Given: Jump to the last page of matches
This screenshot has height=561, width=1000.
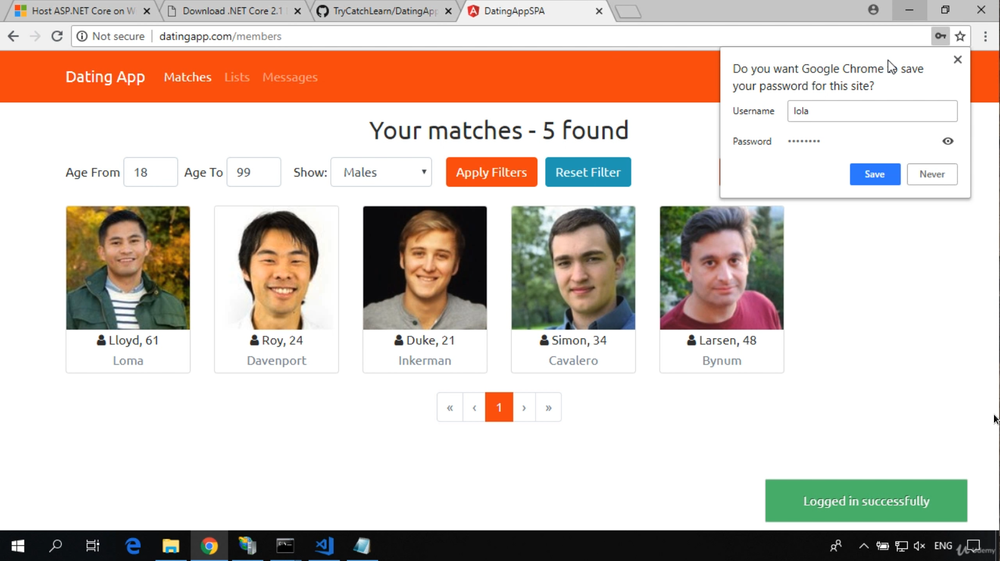Looking at the screenshot, I should (548, 407).
